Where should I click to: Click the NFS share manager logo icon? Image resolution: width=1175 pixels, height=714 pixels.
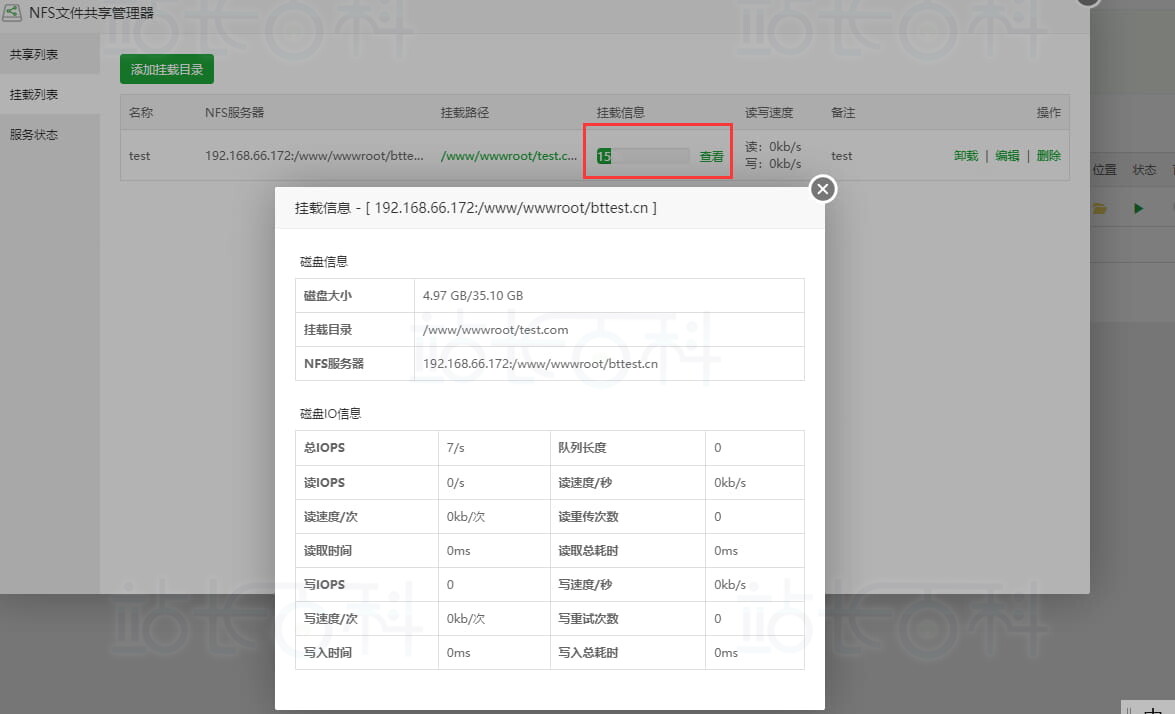click(x=14, y=13)
